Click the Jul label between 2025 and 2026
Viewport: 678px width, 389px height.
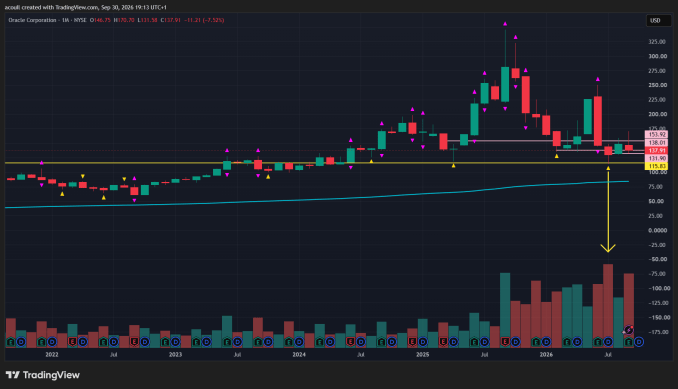click(x=485, y=354)
